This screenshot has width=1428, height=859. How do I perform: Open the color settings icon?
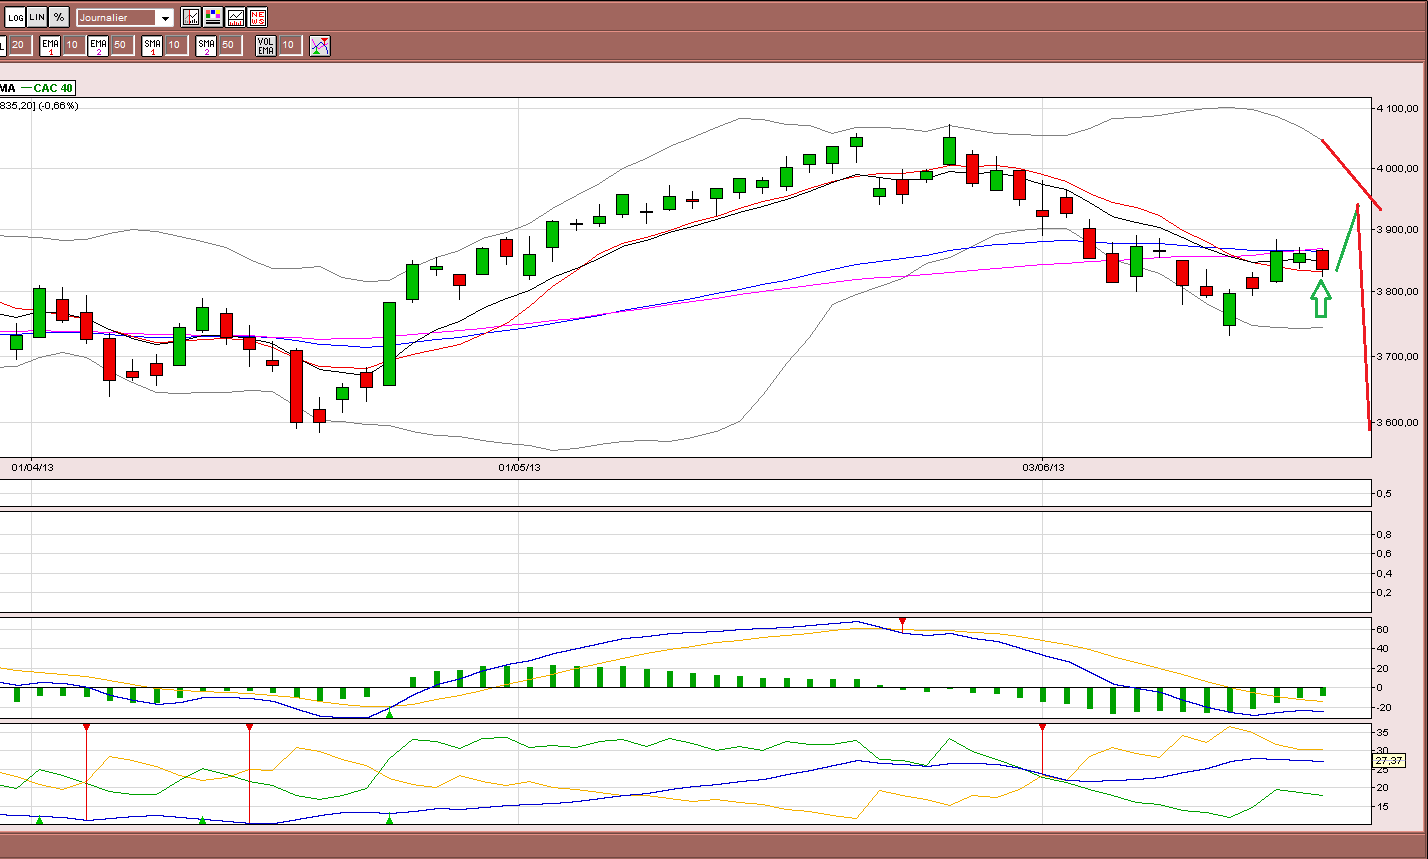click(x=213, y=17)
